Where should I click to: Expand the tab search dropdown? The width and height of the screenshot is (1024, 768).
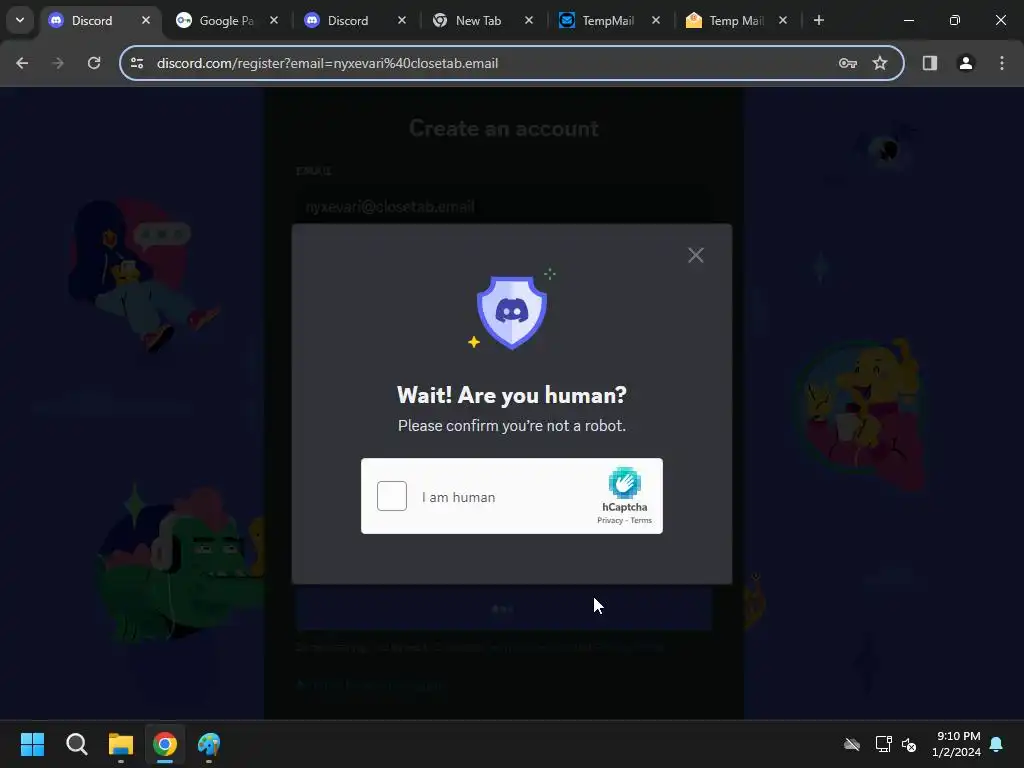tap(20, 20)
